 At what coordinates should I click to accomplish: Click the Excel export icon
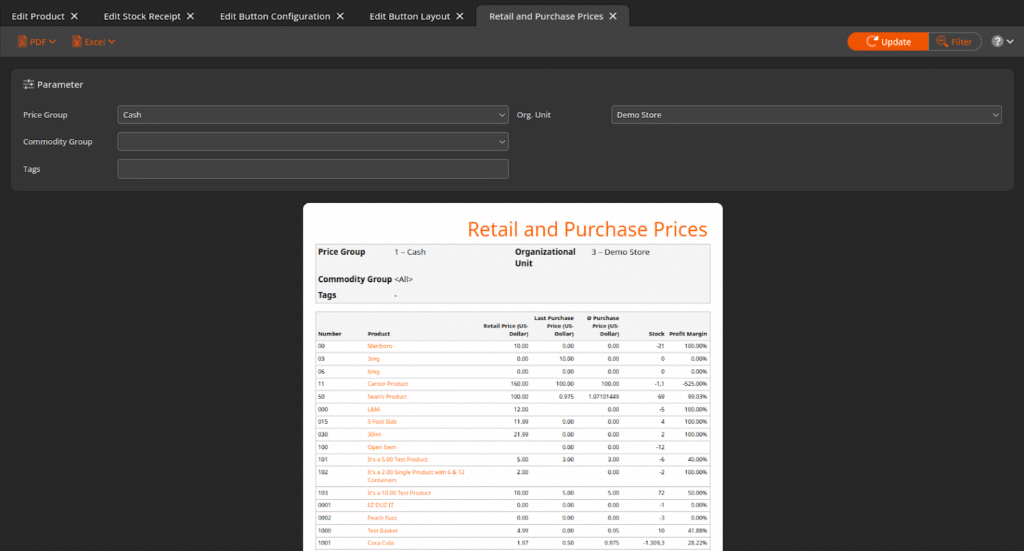[76, 42]
